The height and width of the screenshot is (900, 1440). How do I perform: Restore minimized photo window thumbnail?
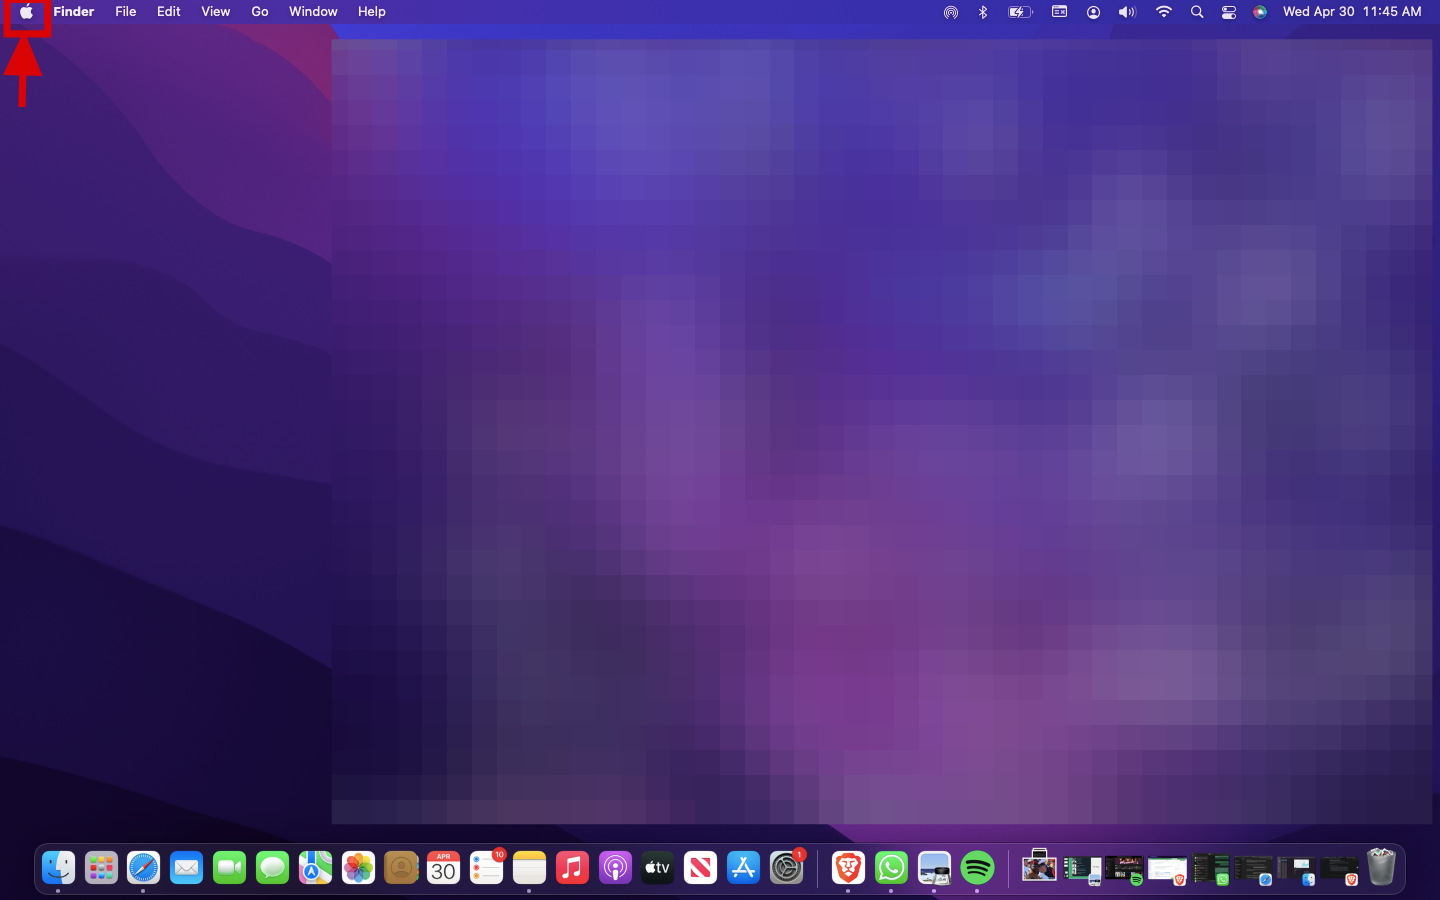[x=1039, y=867]
